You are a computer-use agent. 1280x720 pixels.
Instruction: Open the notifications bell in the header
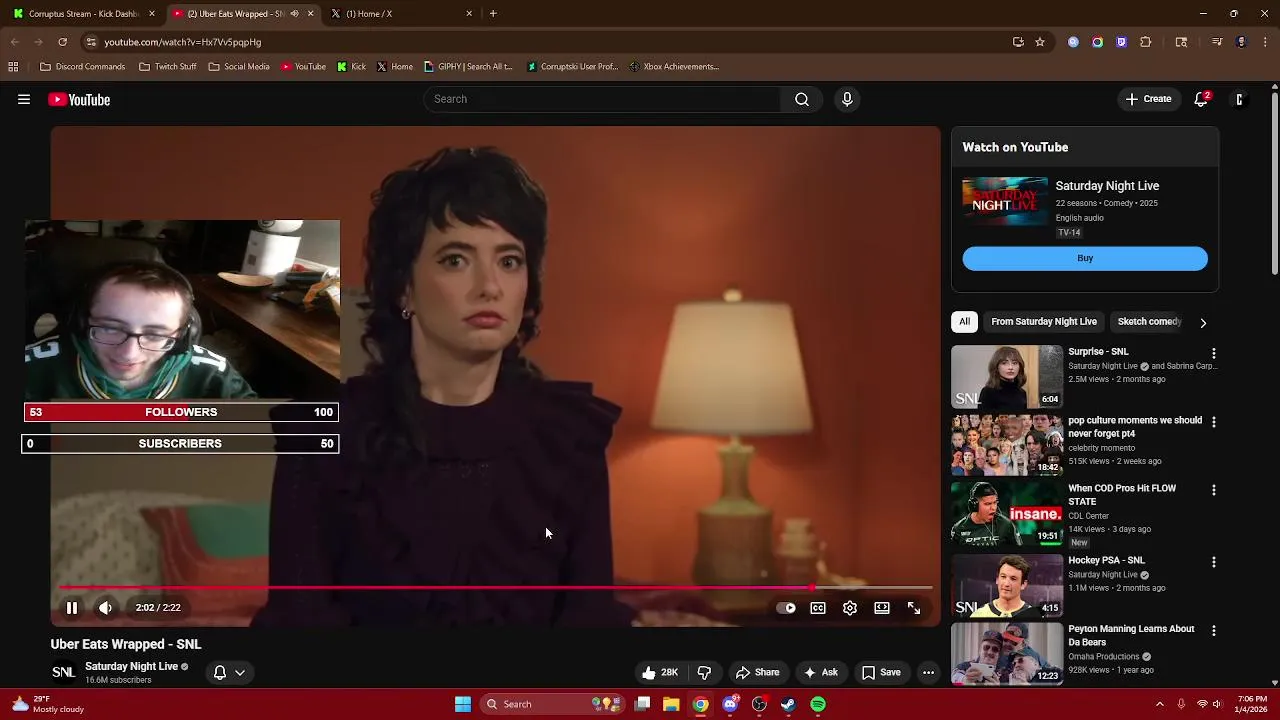tap(1202, 99)
